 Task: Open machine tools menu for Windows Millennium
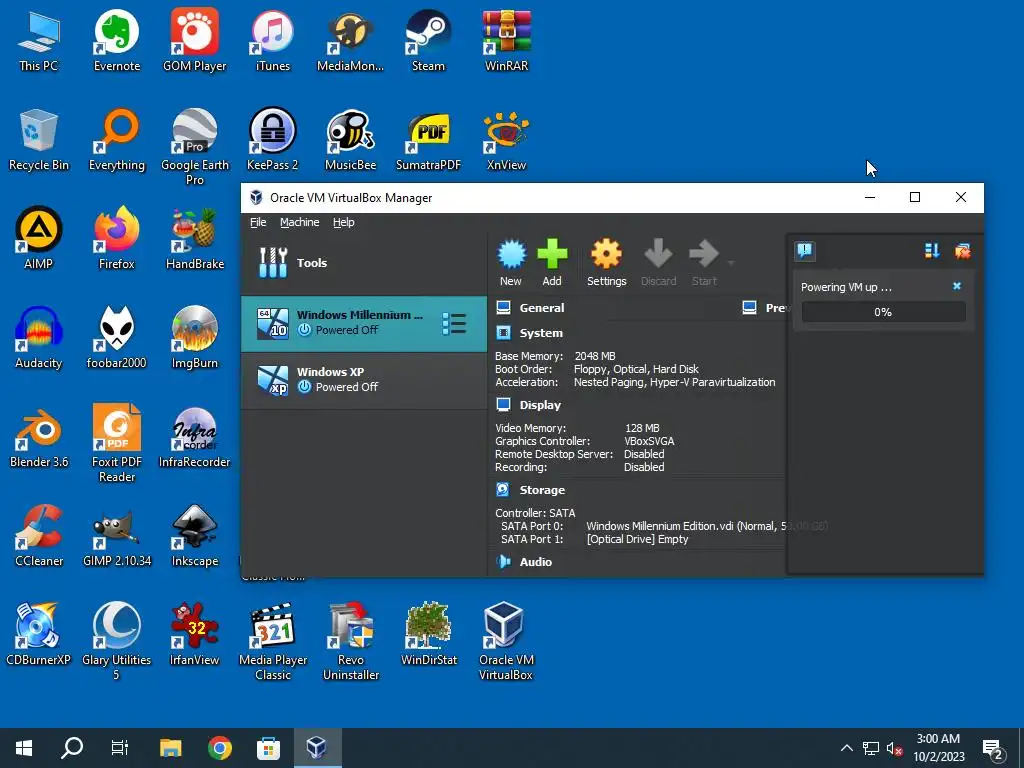coord(454,324)
